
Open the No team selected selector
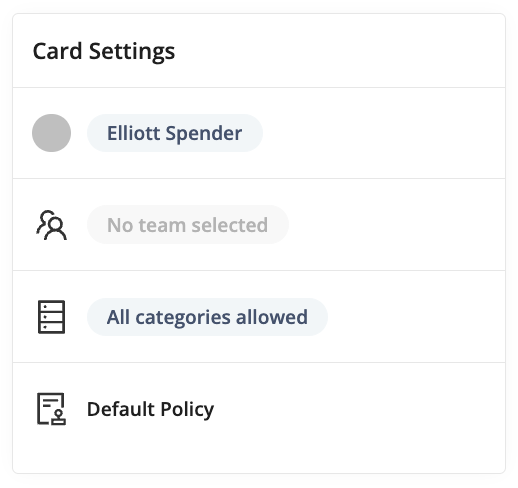tap(188, 225)
